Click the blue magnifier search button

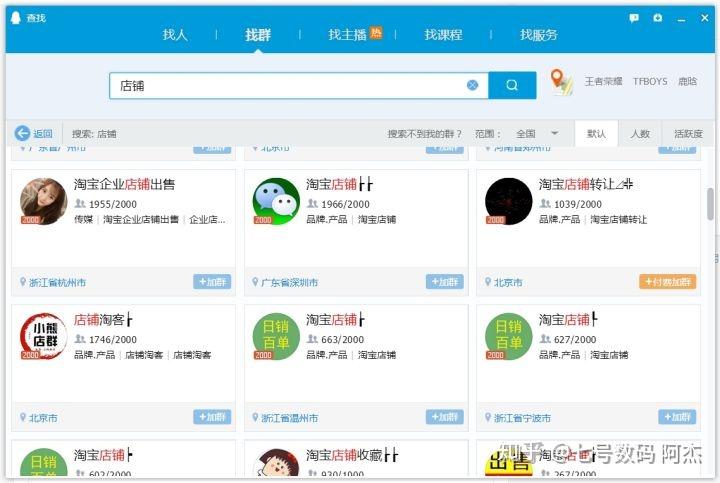point(512,85)
